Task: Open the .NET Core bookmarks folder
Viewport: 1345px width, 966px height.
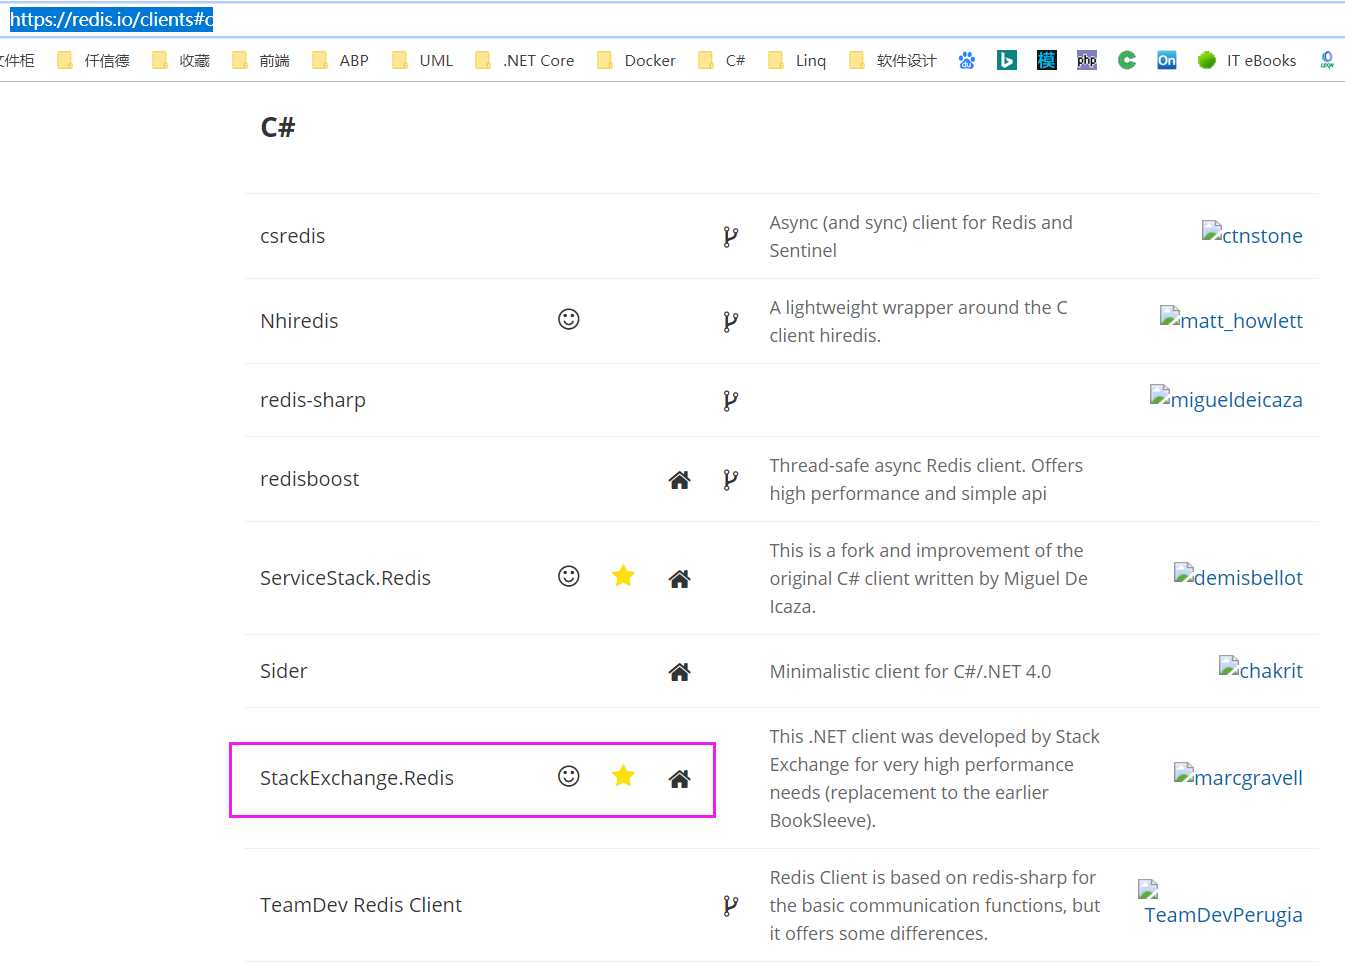Action: 525,60
